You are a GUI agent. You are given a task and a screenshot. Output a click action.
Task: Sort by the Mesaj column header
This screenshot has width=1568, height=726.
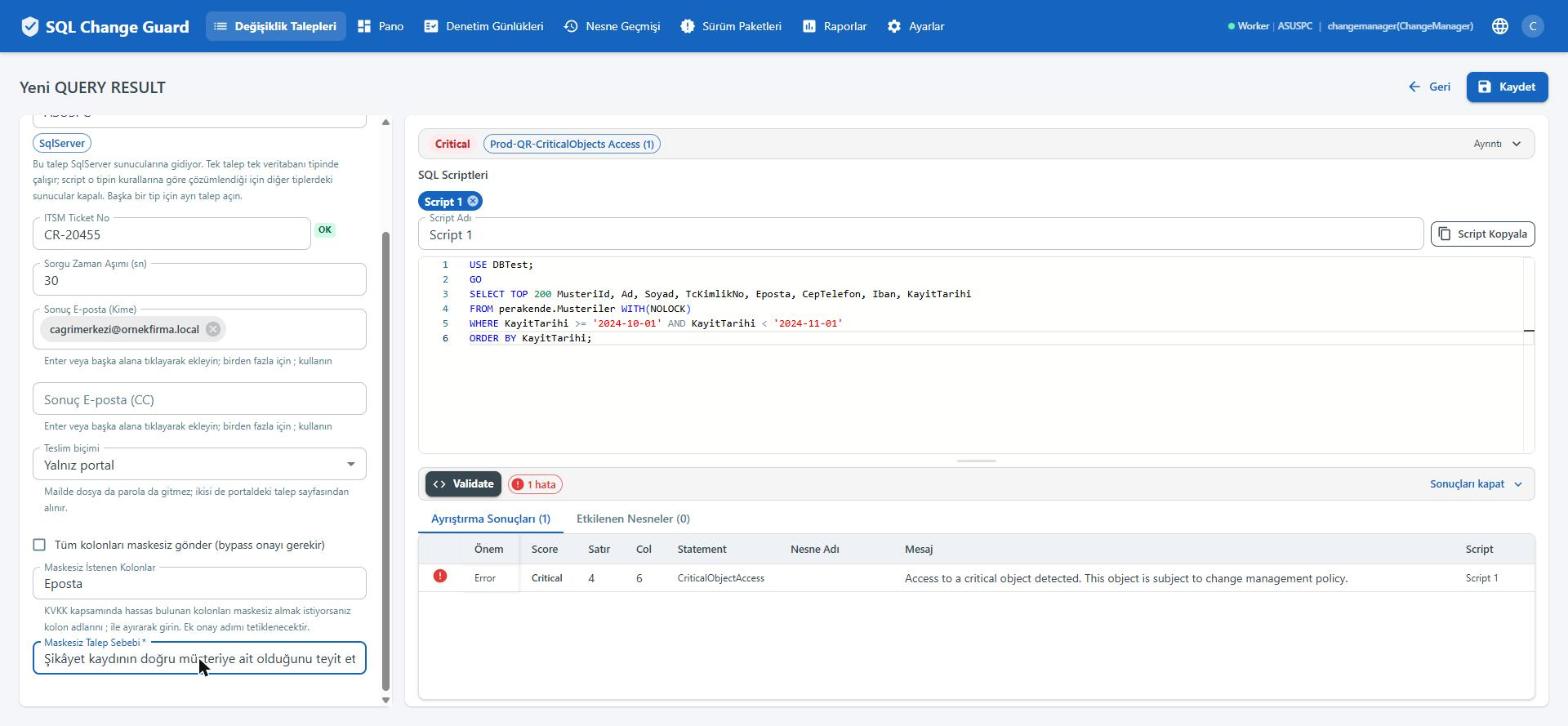(919, 549)
